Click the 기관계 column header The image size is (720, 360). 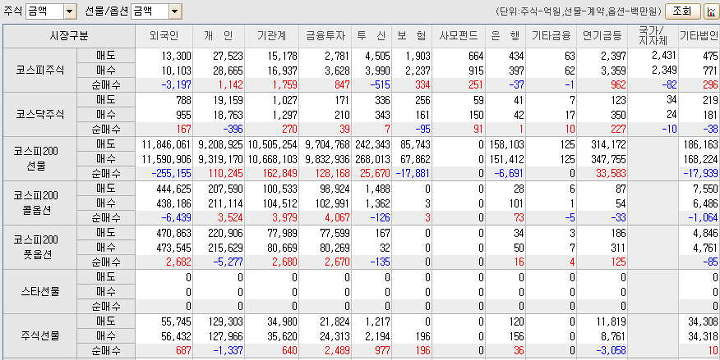(x=271, y=36)
